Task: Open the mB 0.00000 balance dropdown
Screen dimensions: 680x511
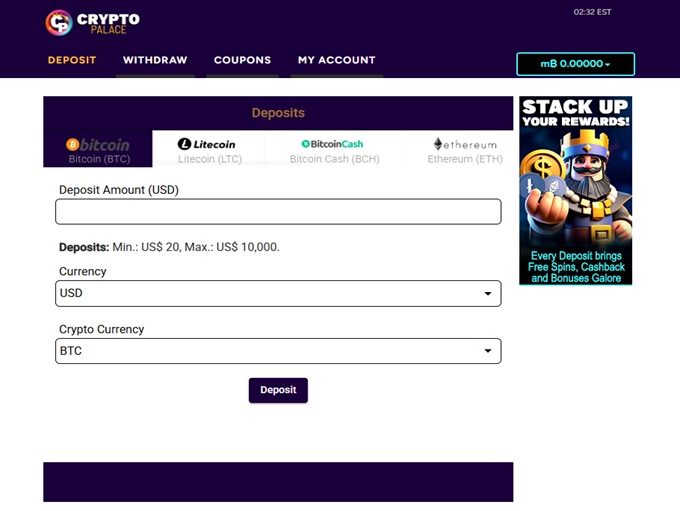Action: click(x=575, y=64)
